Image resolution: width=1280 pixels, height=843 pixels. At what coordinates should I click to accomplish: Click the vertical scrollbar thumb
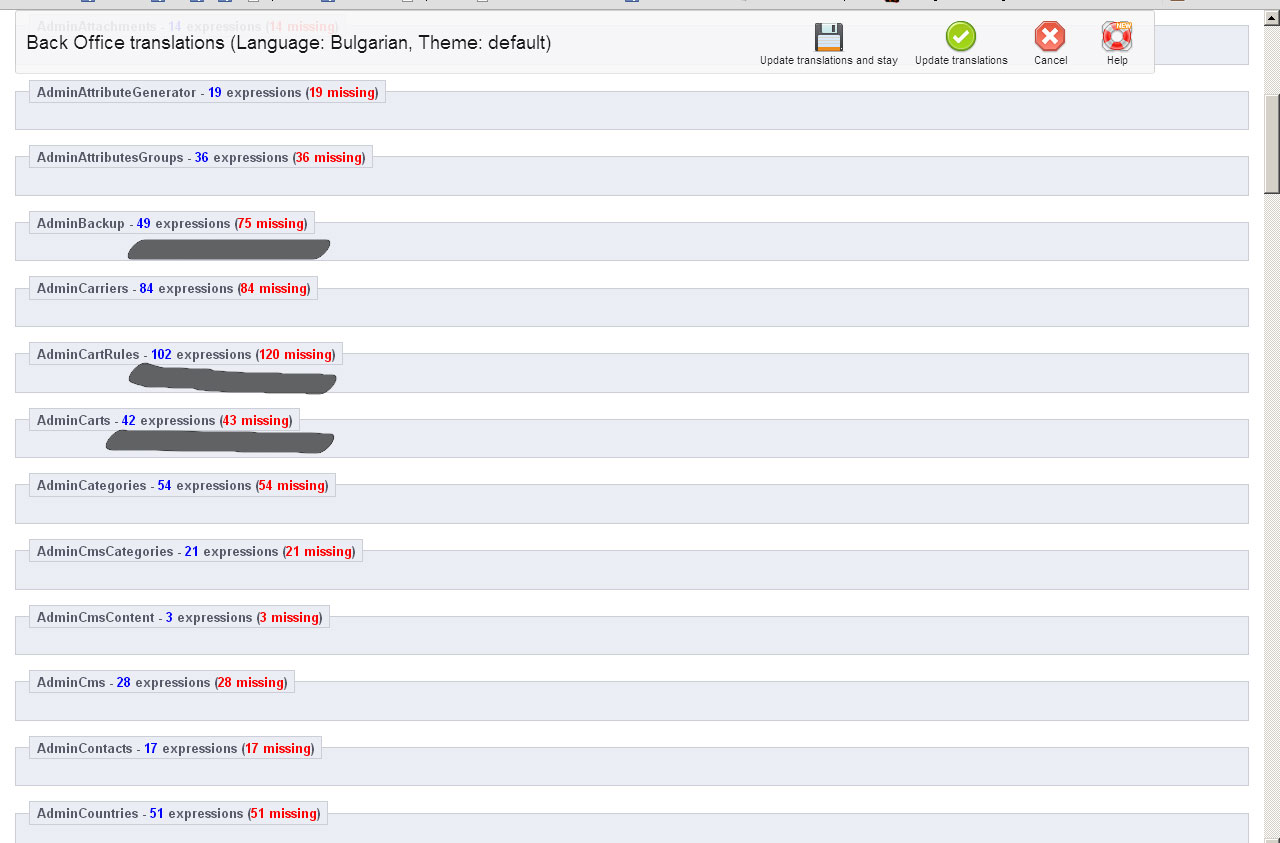1272,143
